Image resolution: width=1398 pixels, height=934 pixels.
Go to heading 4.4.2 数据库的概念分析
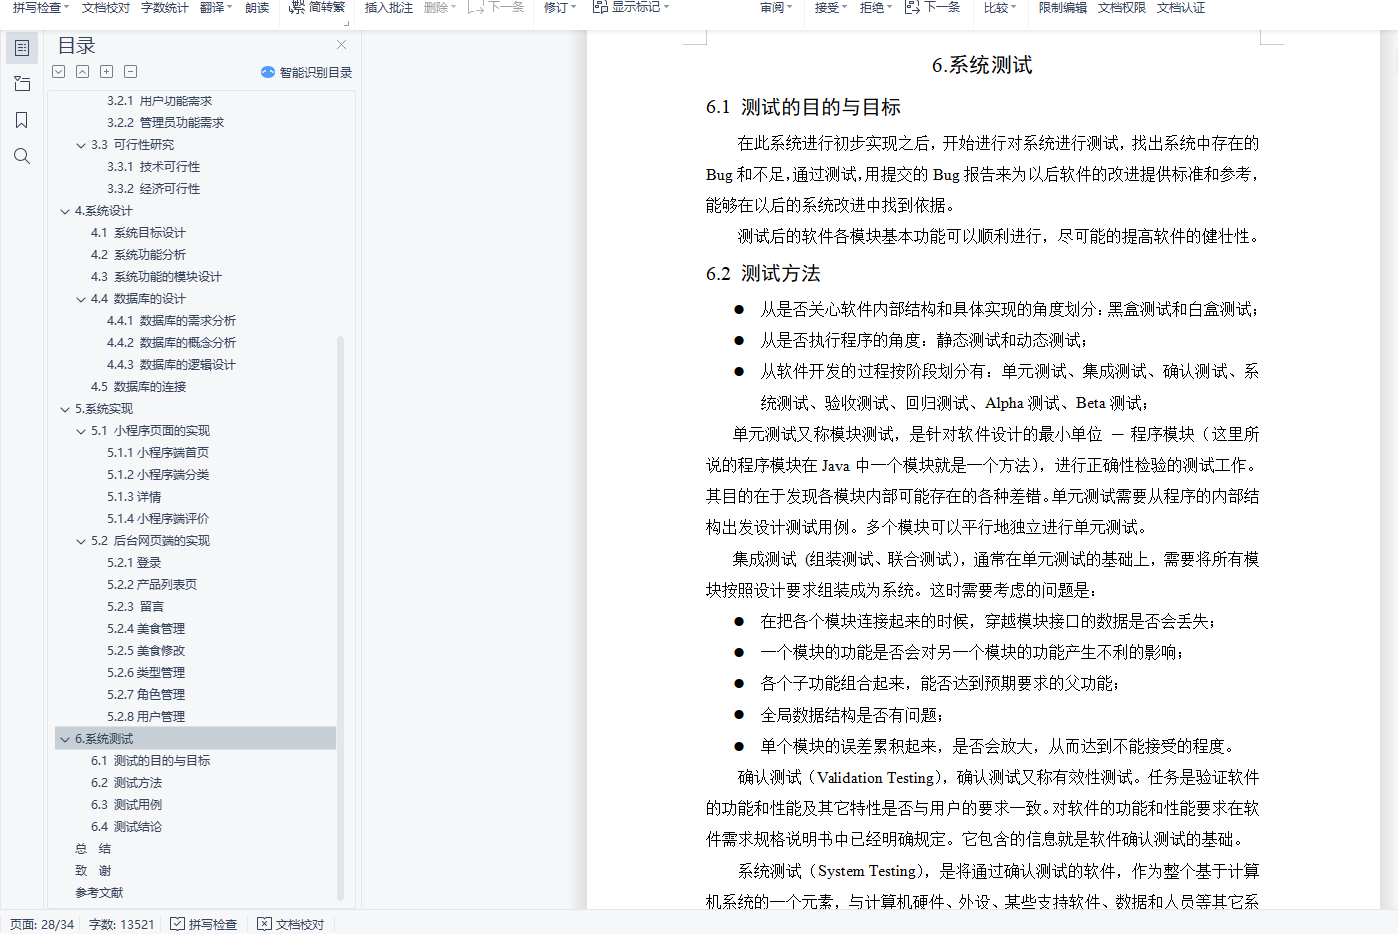(171, 343)
